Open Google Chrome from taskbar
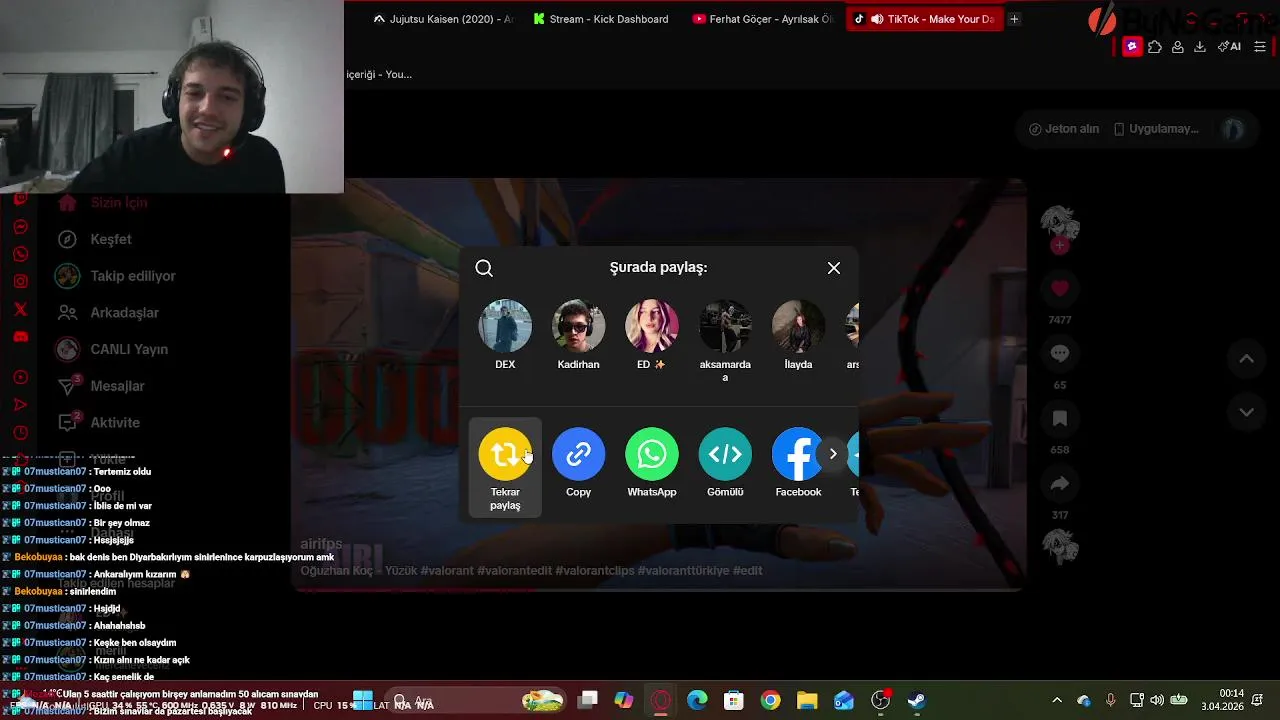This screenshot has width=1280, height=720. pyautogui.click(x=770, y=701)
